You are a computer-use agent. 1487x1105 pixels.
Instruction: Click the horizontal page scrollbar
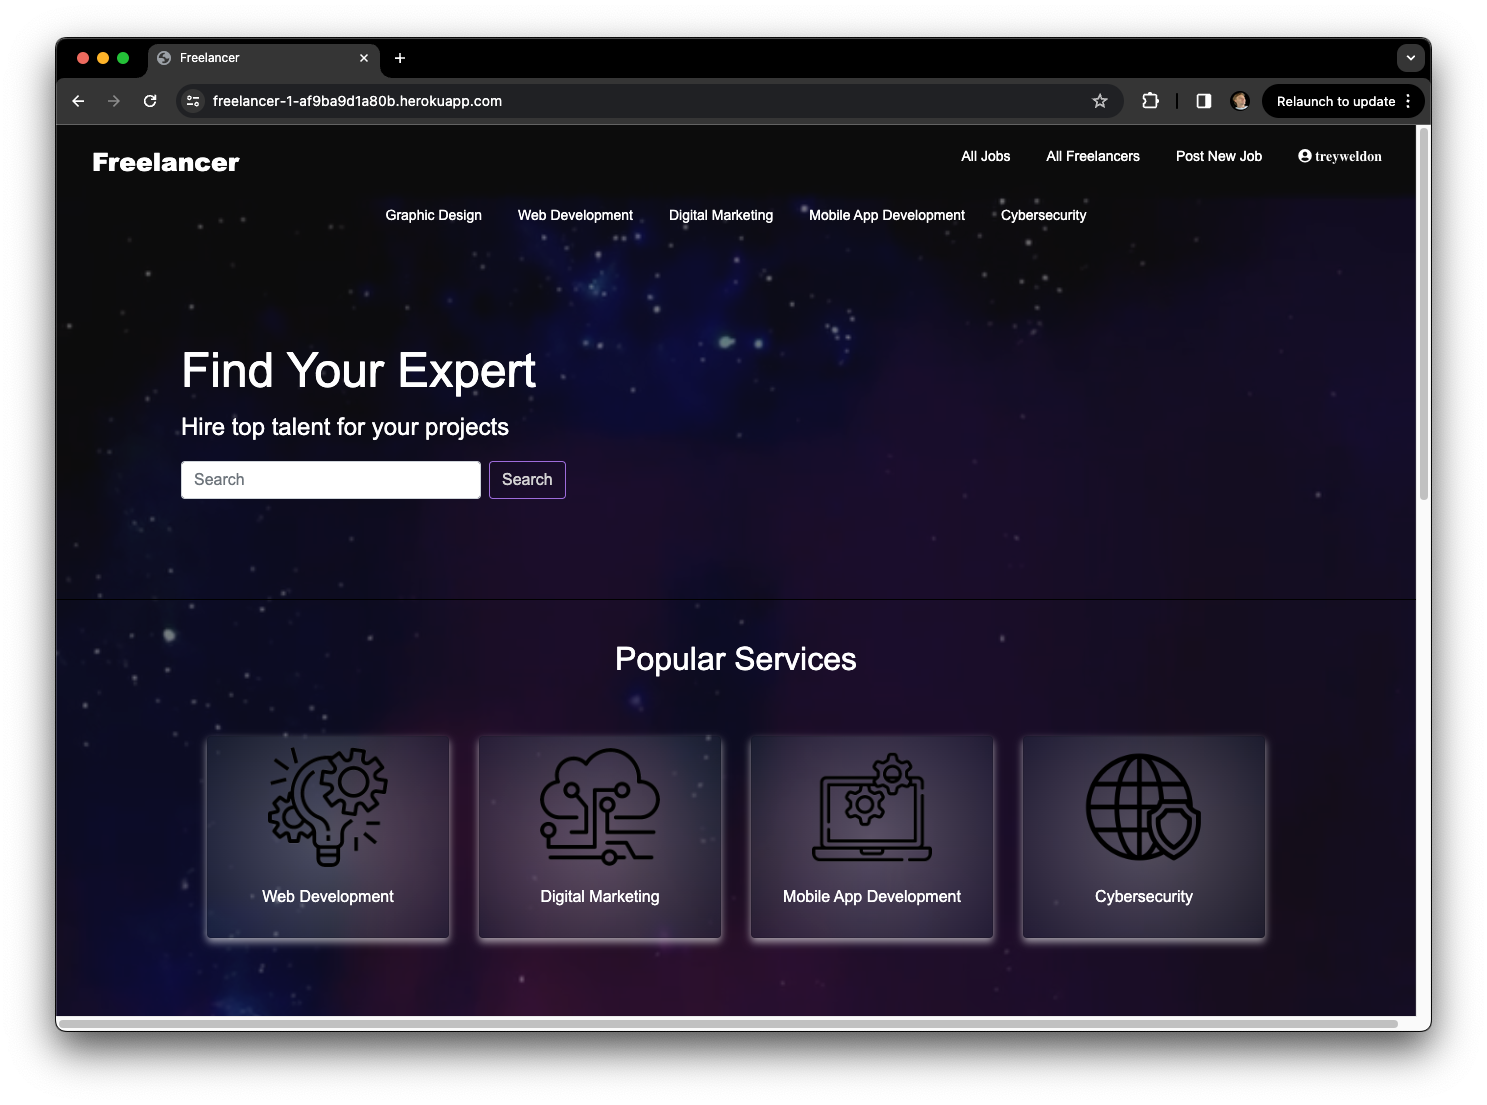click(728, 1024)
